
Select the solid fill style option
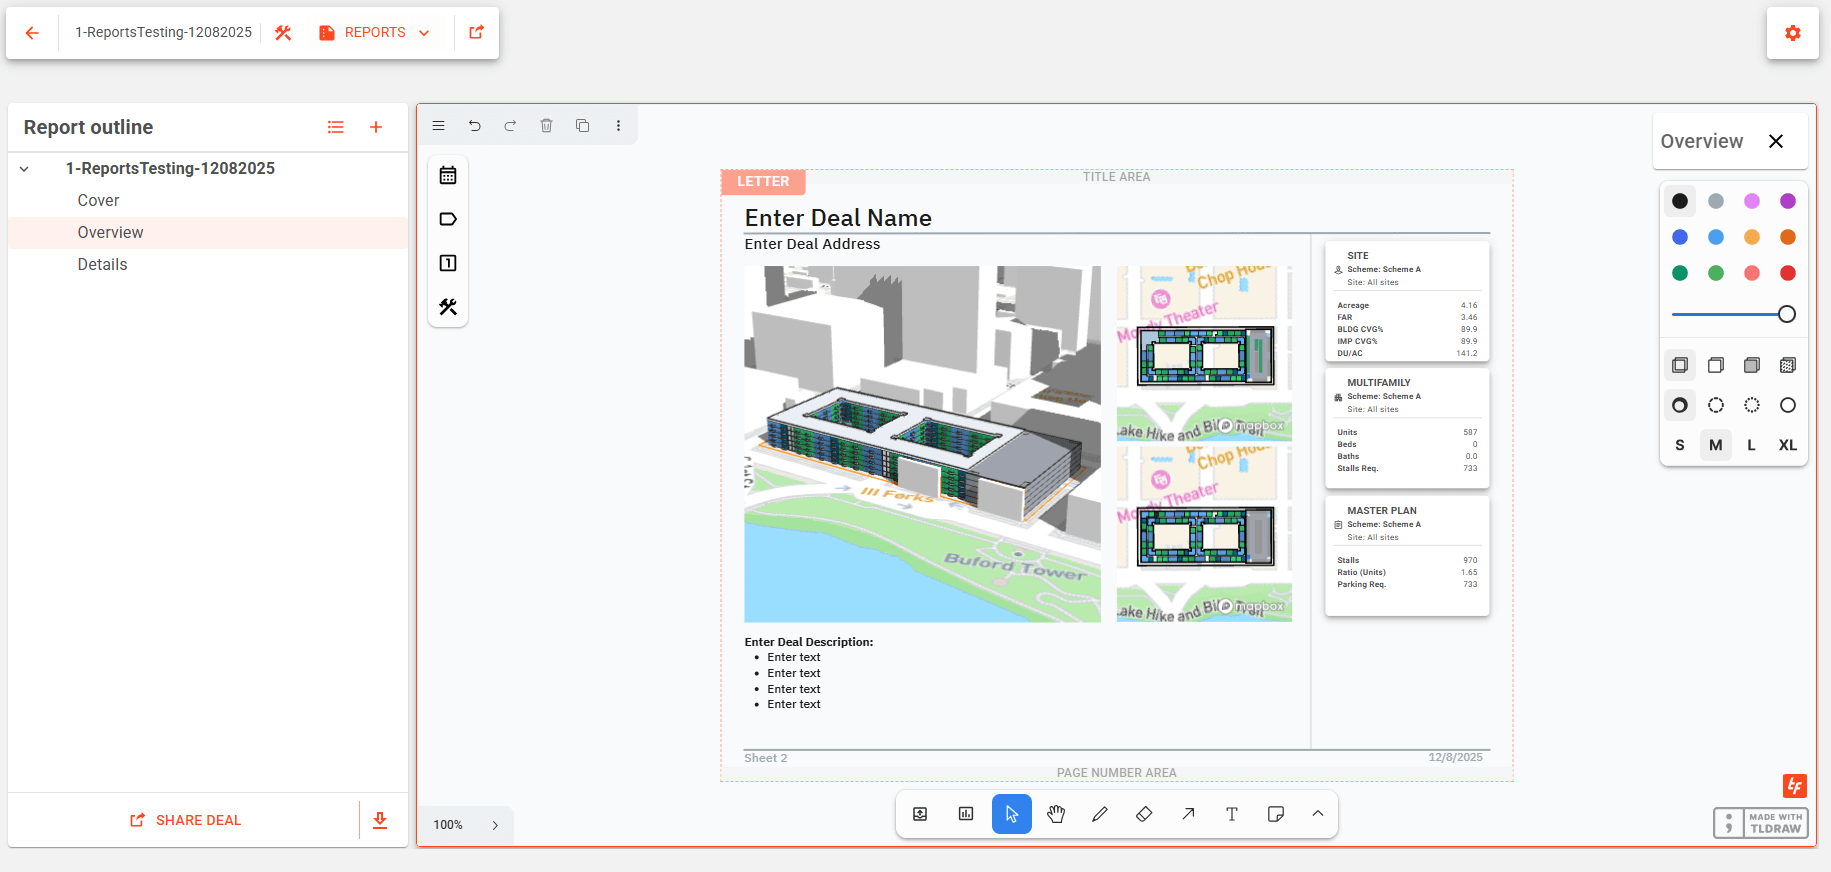pyautogui.click(x=1752, y=365)
